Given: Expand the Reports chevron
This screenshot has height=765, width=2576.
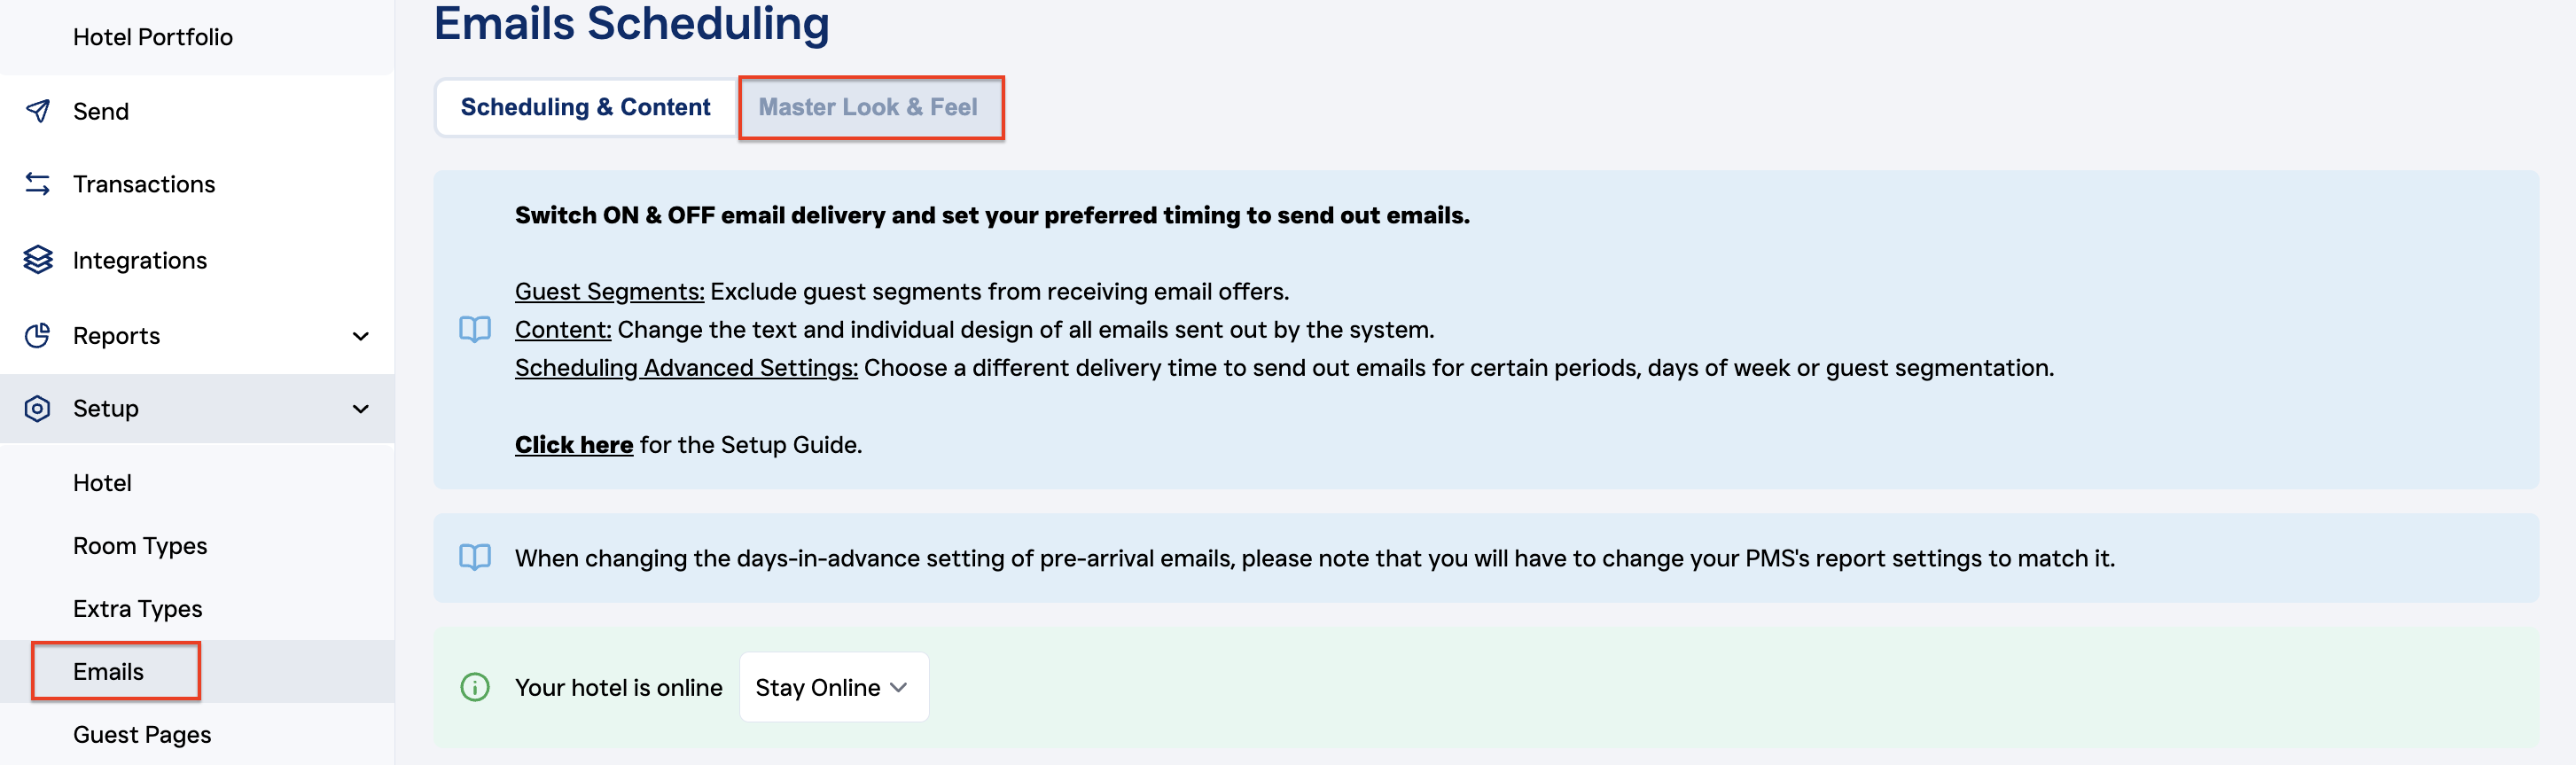Looking at the screenshot, I should click(361, 336).
